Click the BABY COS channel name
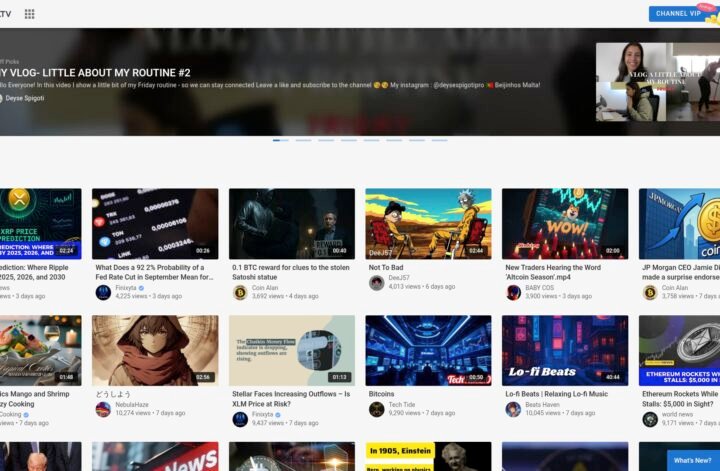The height and width of the screenshot is (471, 720). (540, 288)
